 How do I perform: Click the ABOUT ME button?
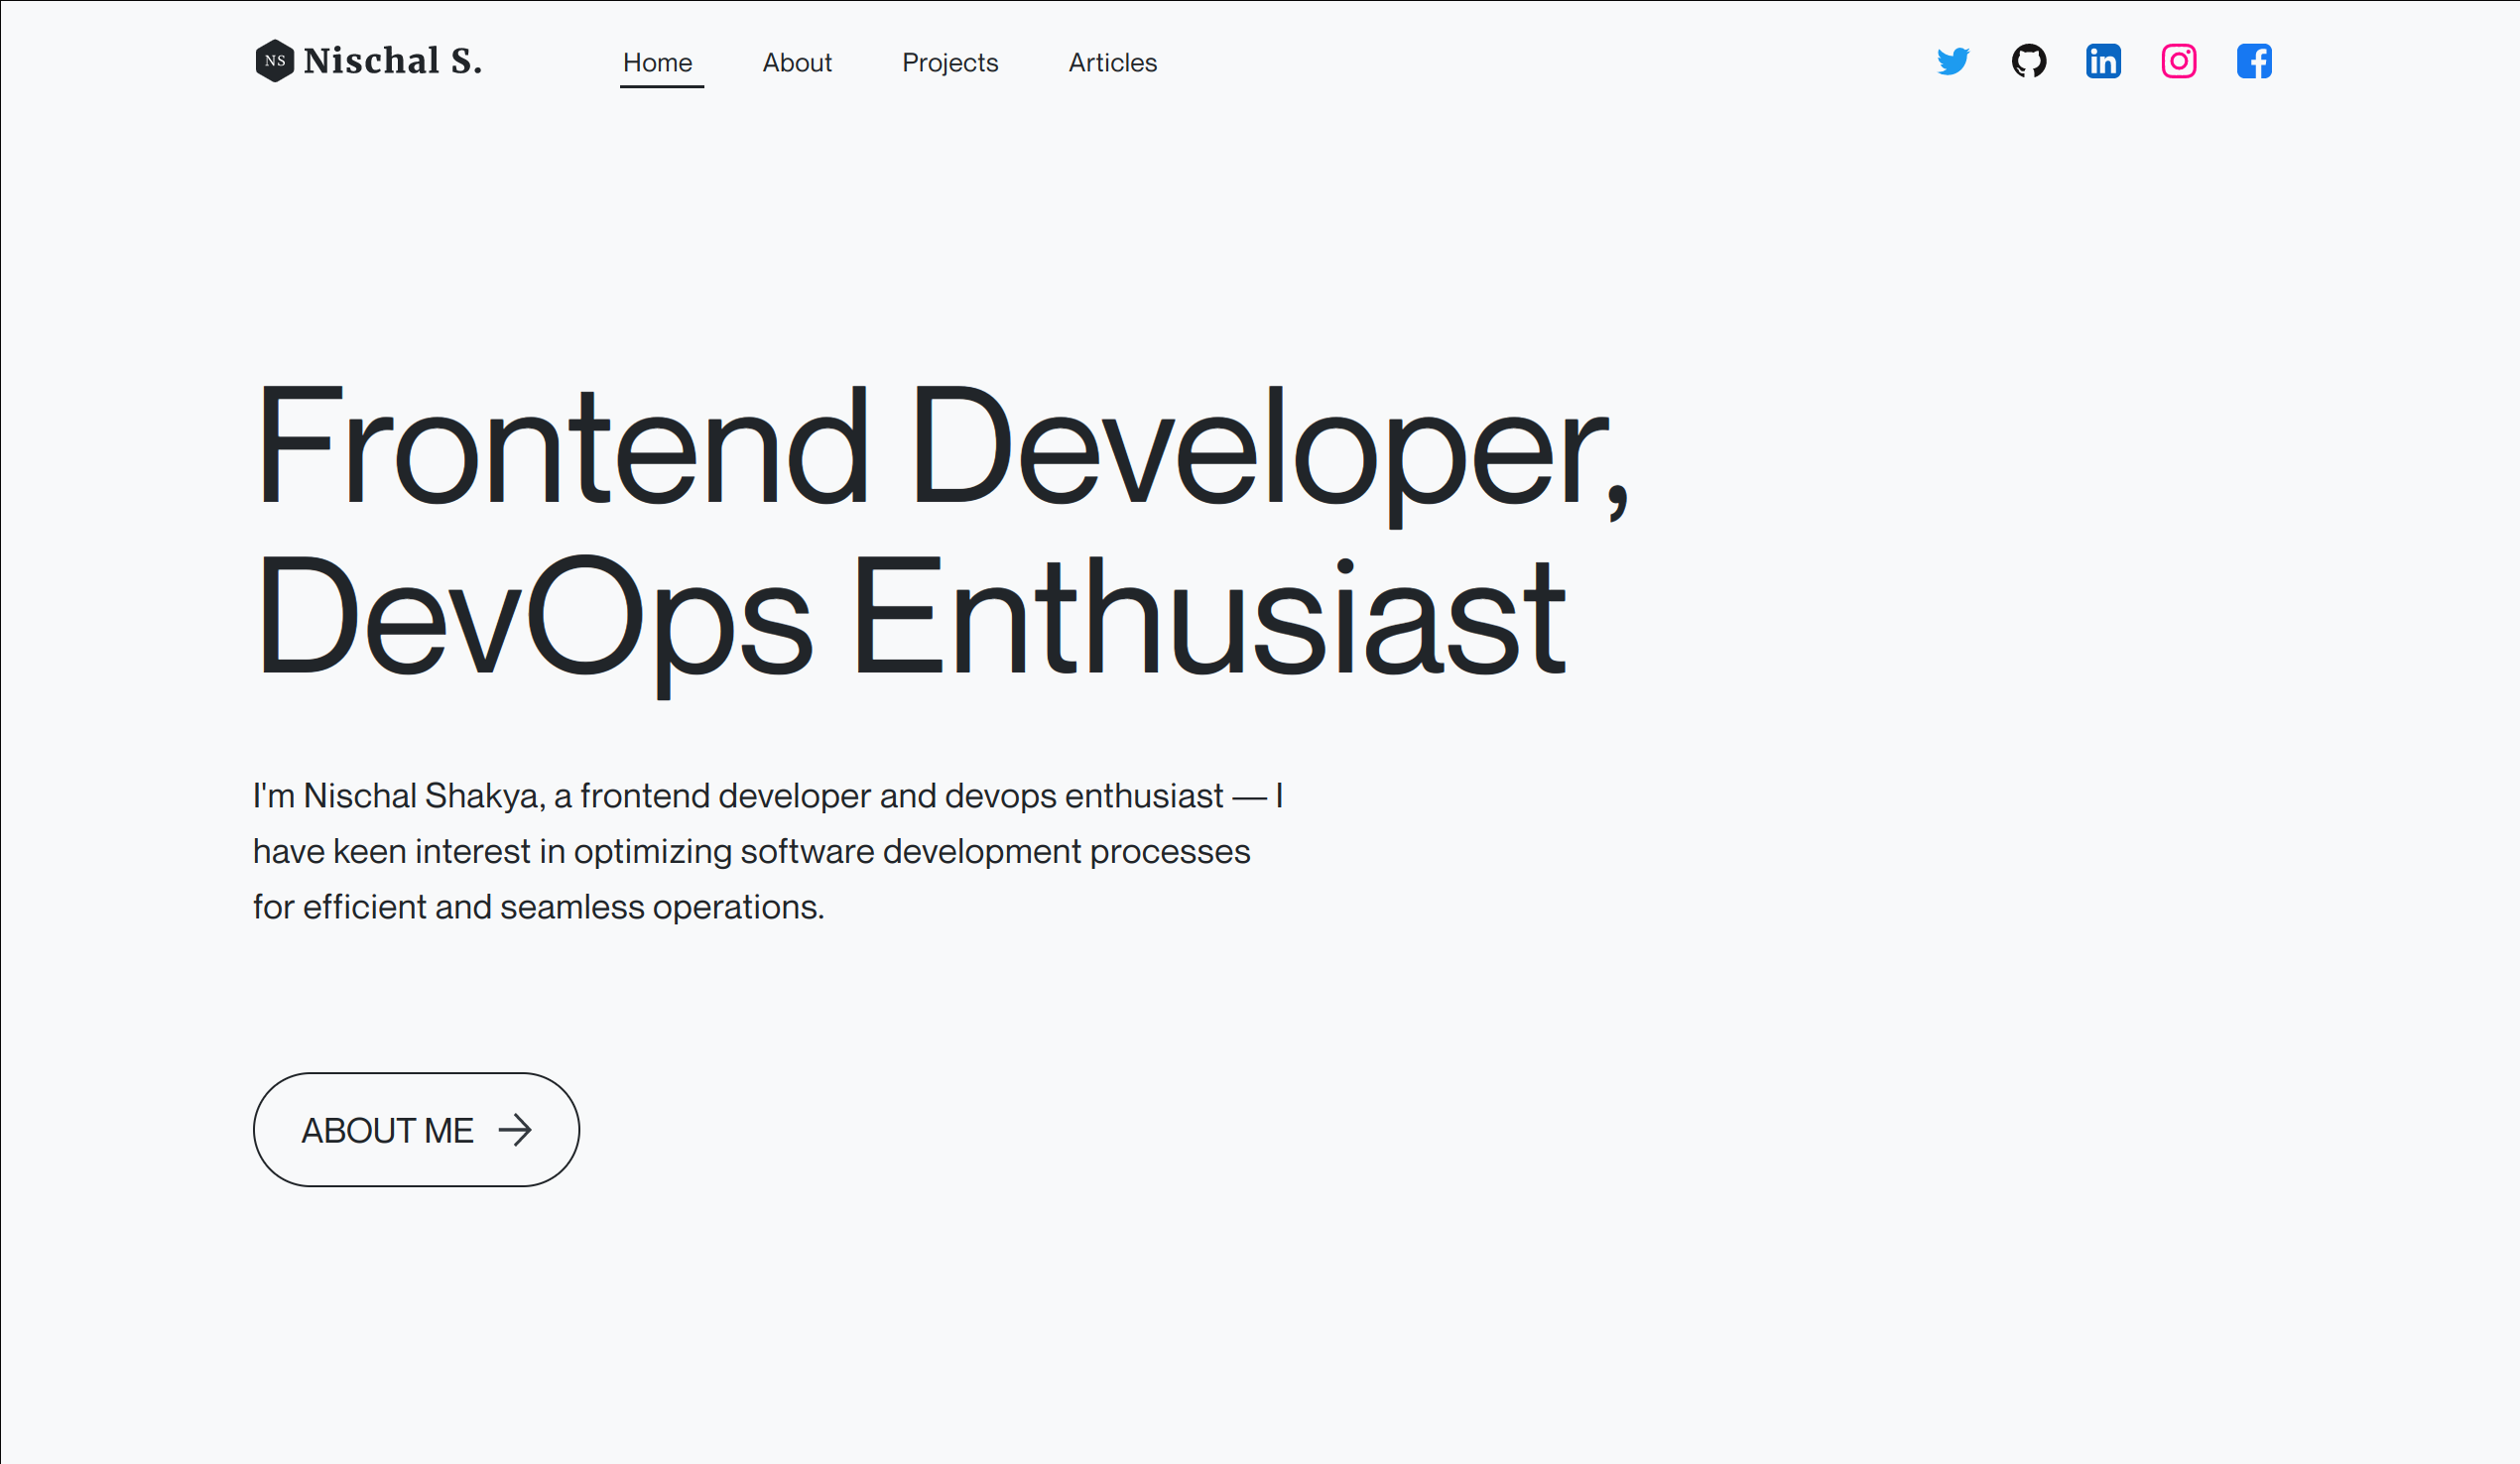coord(415,1130)
